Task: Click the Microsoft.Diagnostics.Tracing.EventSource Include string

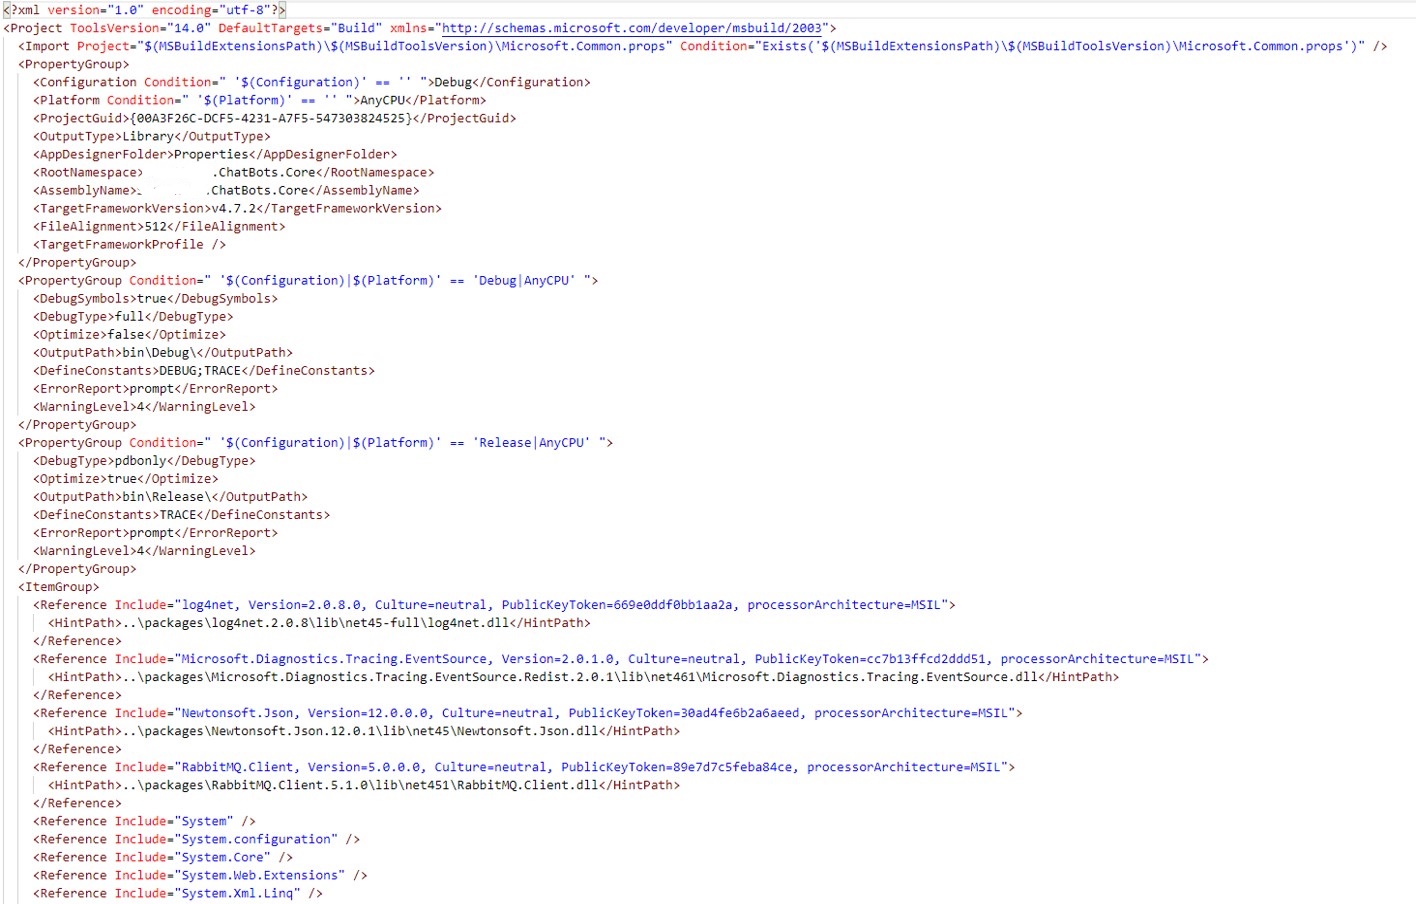Action: [688, 658]
